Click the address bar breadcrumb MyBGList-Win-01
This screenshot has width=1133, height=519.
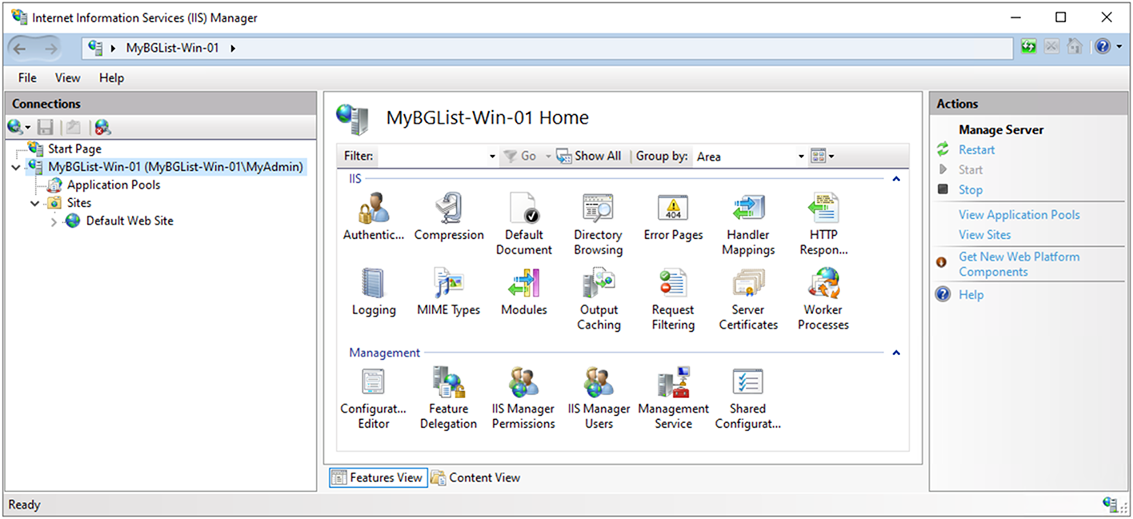click(x=172, y=48)
